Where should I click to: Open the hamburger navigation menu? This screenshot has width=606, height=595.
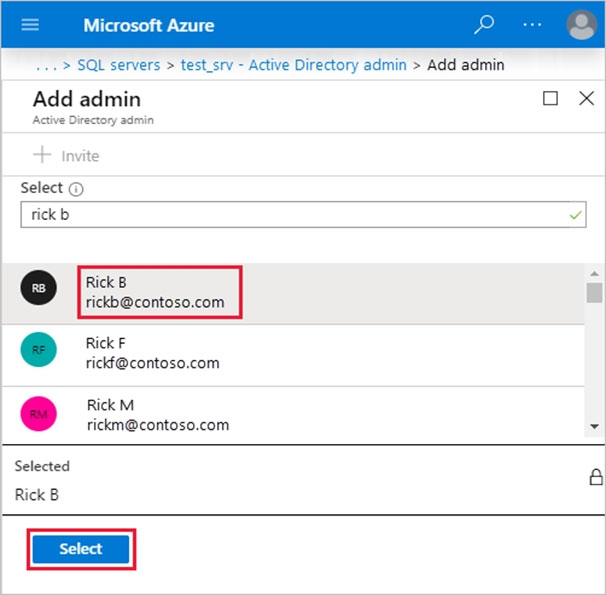click(30, 25)
